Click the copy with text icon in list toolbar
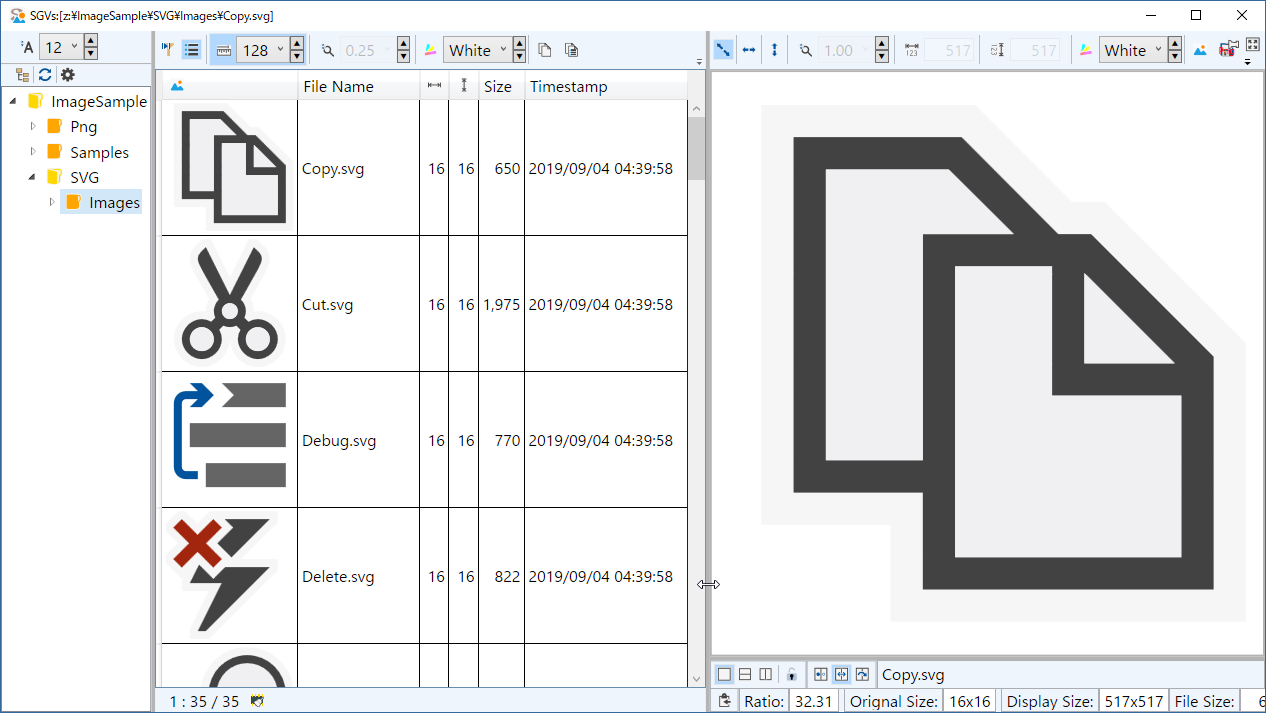The image size is (1266, 713). (571, 49)
